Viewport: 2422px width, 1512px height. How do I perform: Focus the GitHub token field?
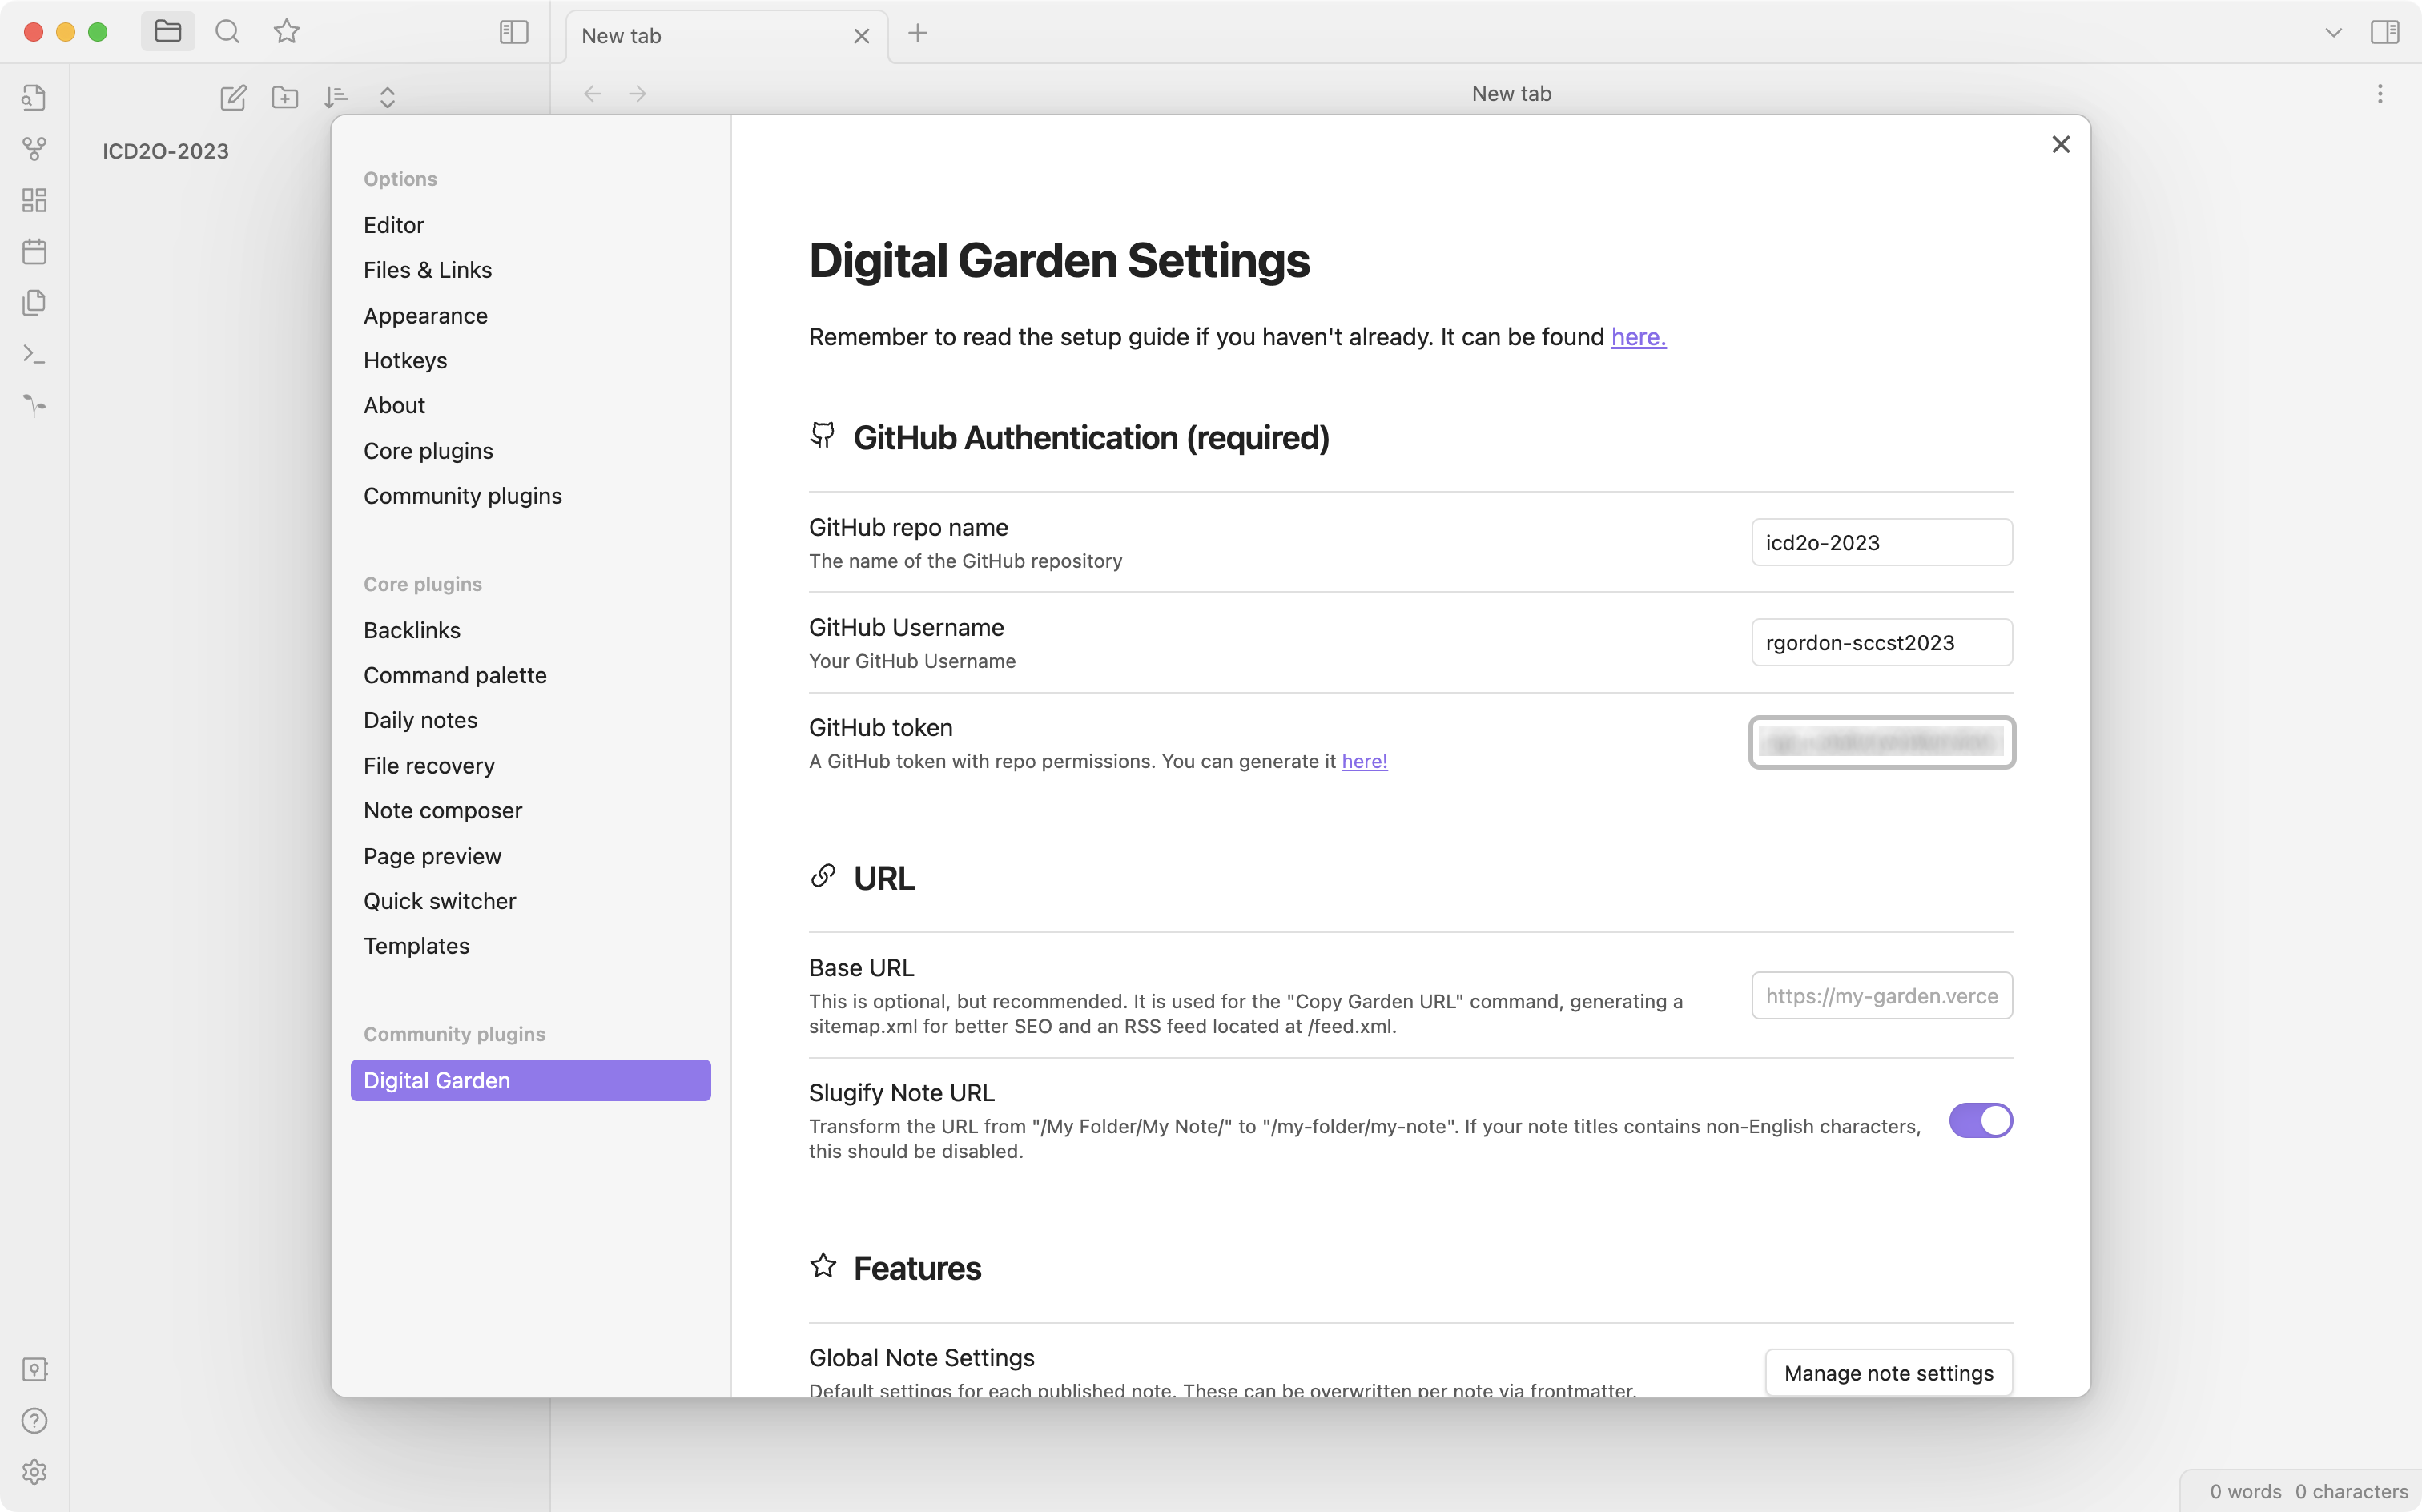coord(1881,742)
